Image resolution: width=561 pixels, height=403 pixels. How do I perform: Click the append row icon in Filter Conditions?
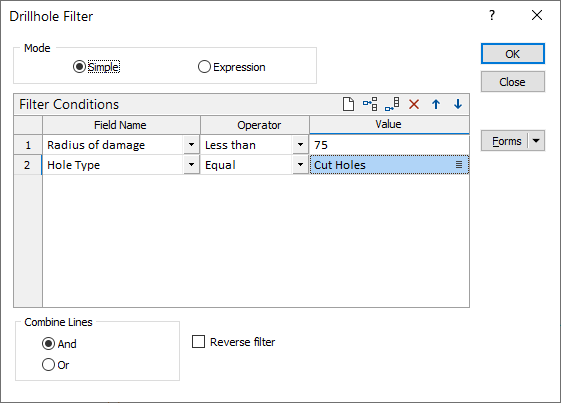point(392,105)
